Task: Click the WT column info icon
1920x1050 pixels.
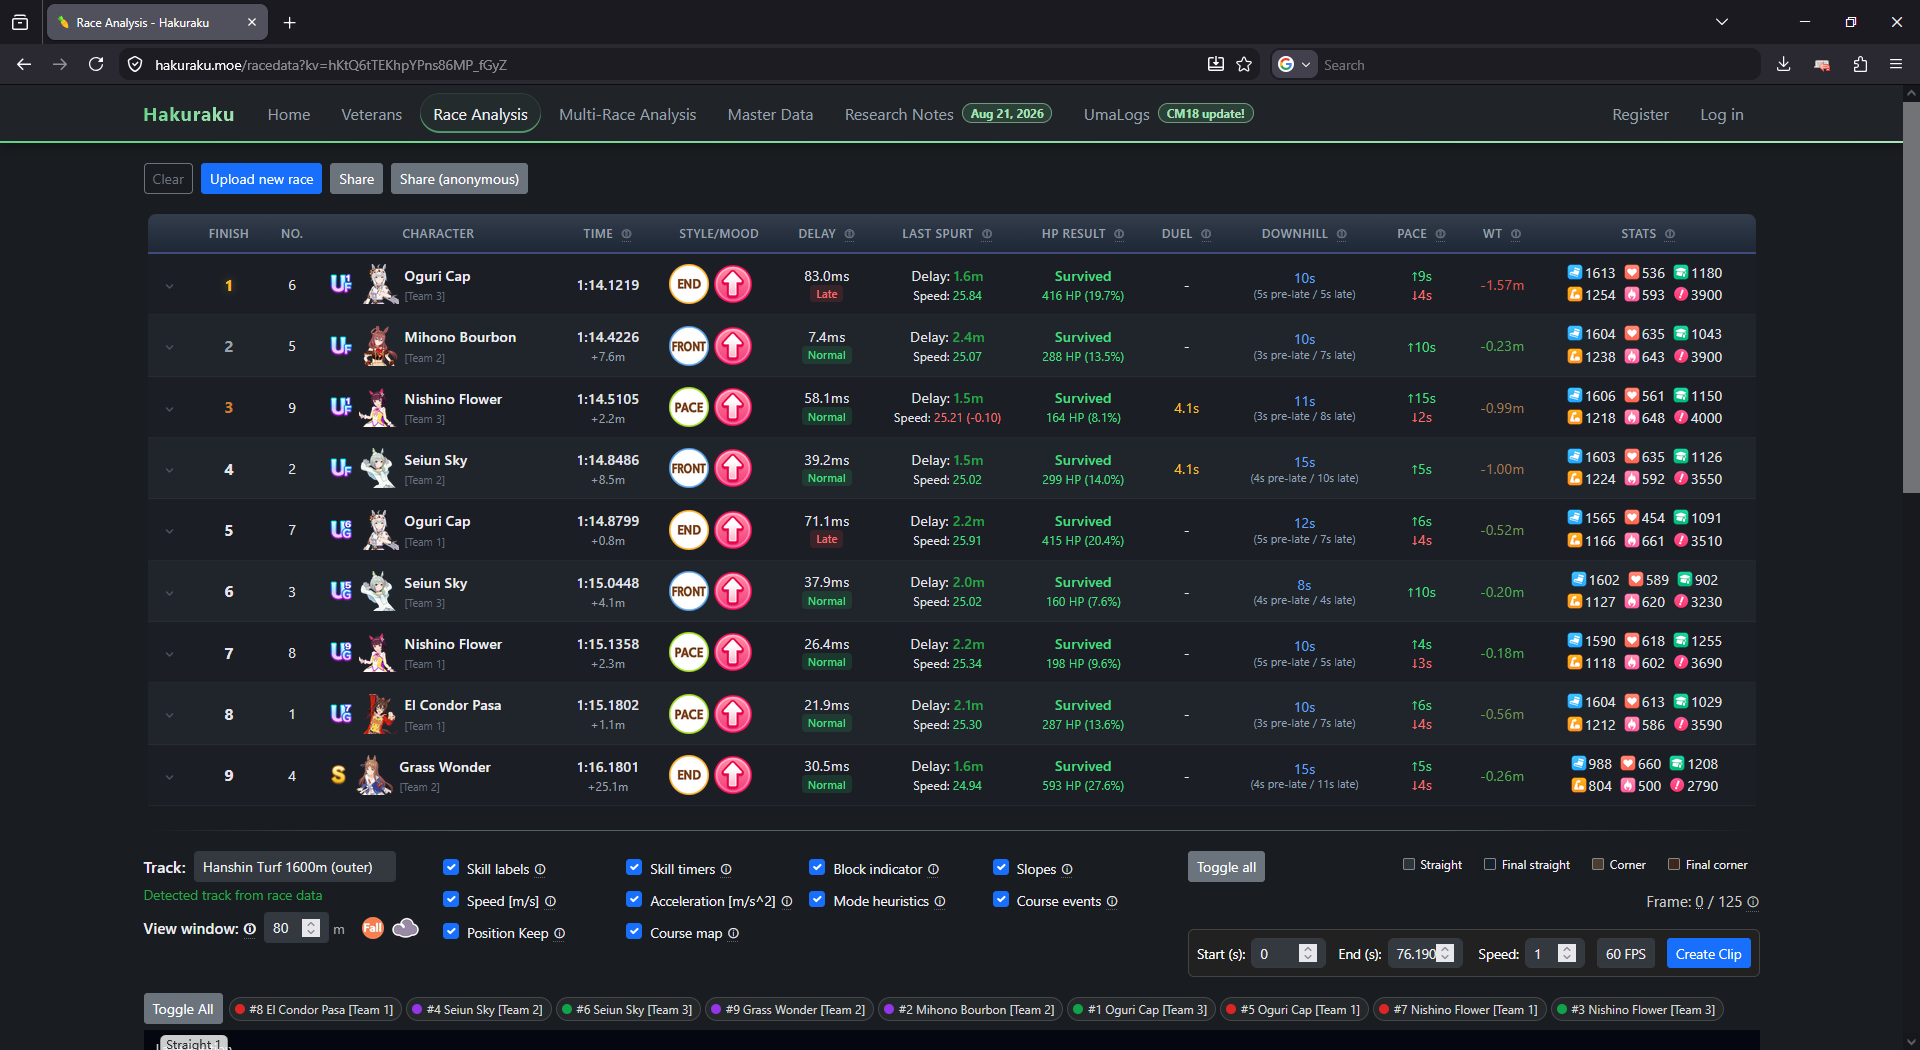Action: click(1516, 234)
